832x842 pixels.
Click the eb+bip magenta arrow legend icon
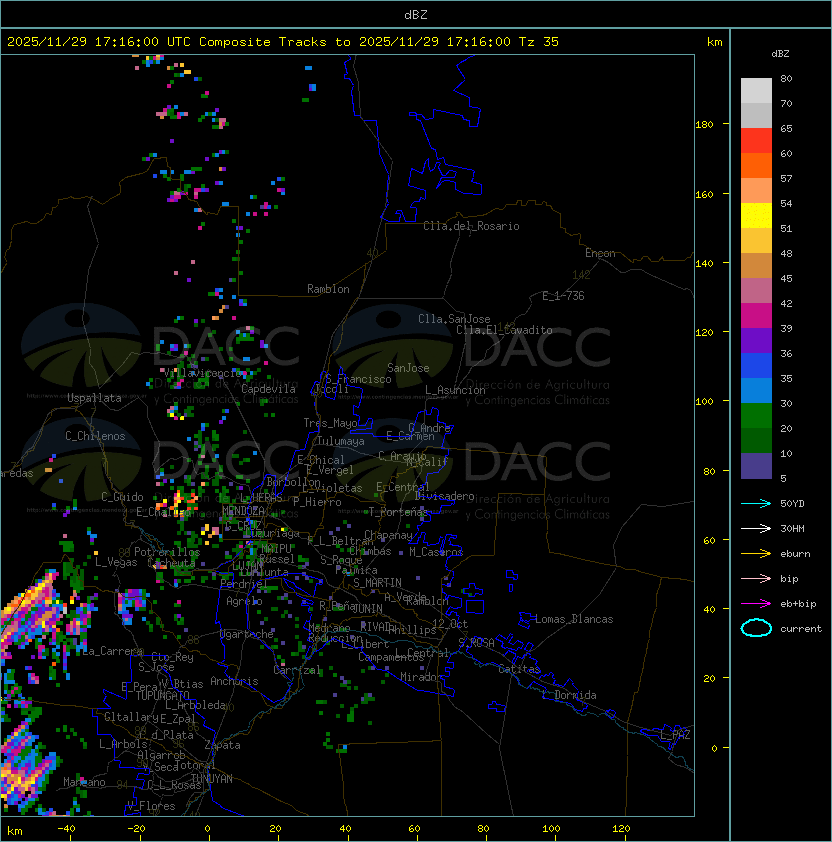[x=756, y=604]
